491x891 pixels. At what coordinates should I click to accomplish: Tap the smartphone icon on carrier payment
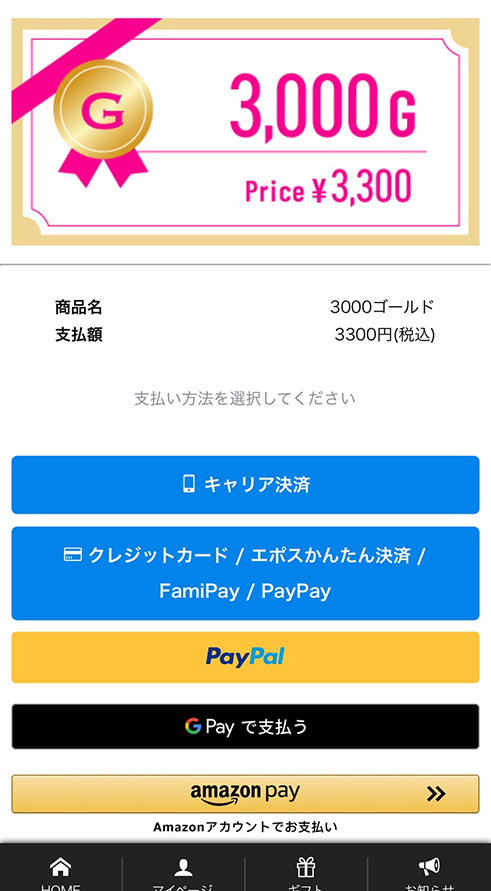click(189, 484)
